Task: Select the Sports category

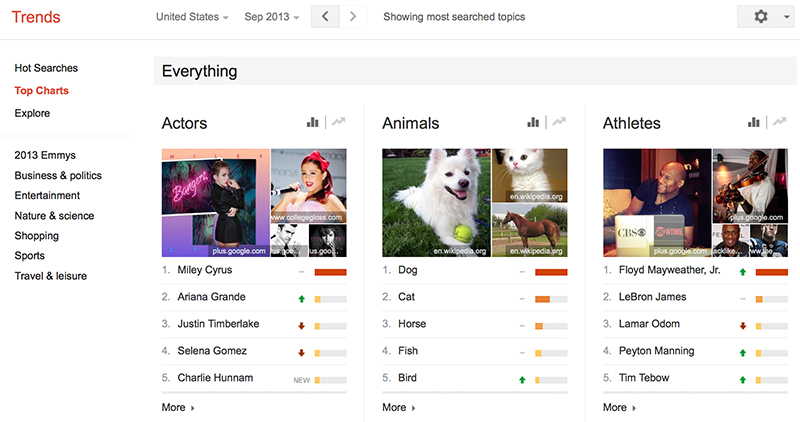Action: pos(30,256)
